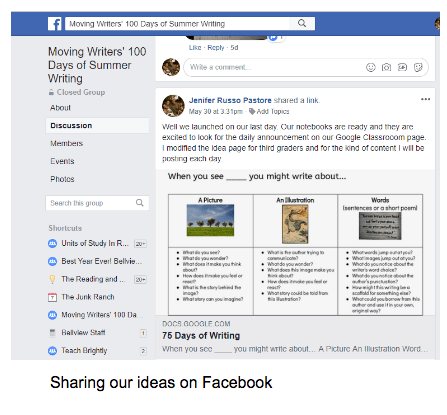The image size is (447, 415).
Task: Click calendar icon beside The Junk Ranch
Action: pos(52,297)
